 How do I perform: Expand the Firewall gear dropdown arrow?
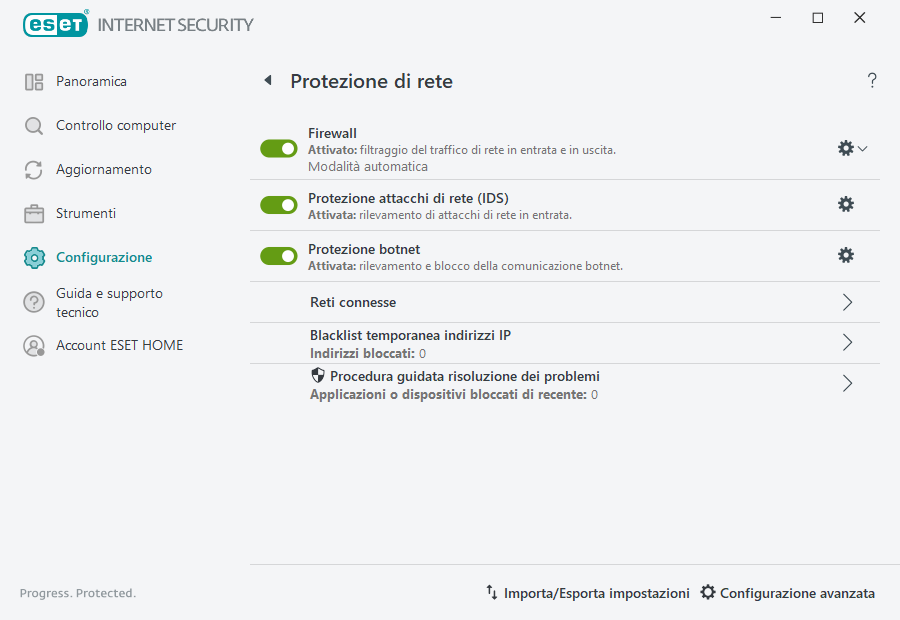tap(862, 147)
